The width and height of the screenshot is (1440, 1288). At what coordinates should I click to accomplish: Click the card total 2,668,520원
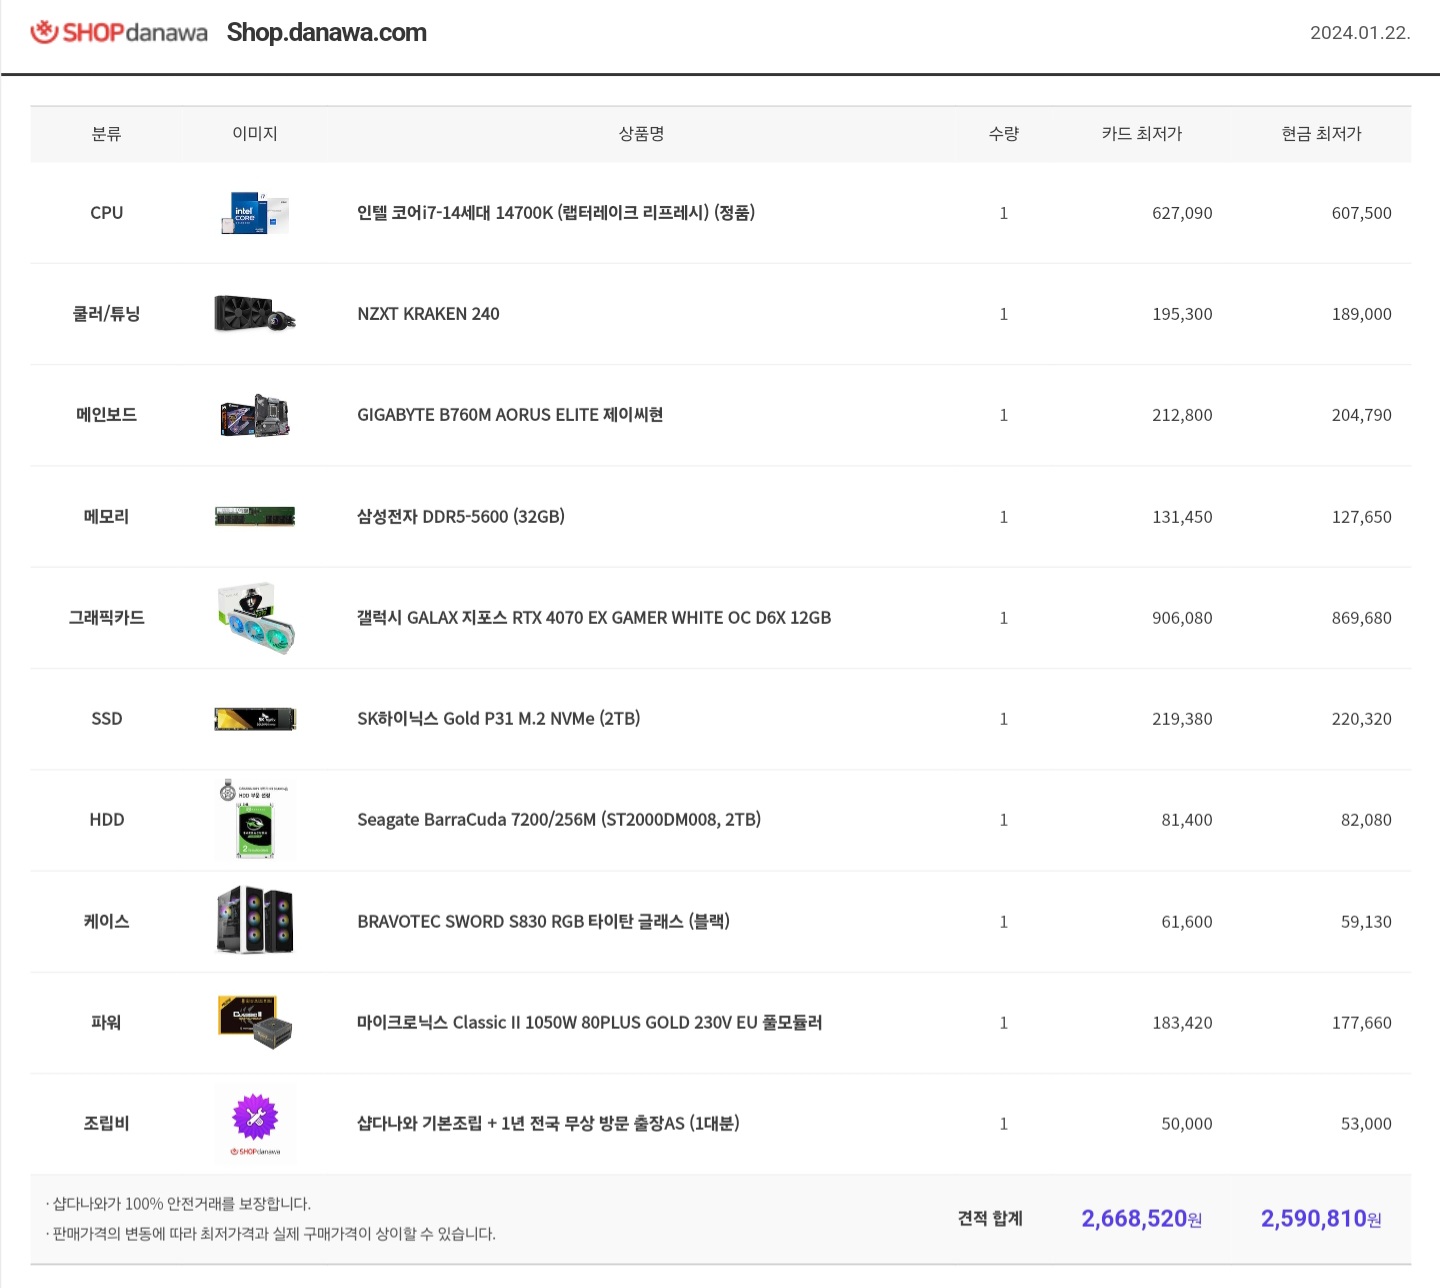pyautogui.click(x=1141, y=1218)
